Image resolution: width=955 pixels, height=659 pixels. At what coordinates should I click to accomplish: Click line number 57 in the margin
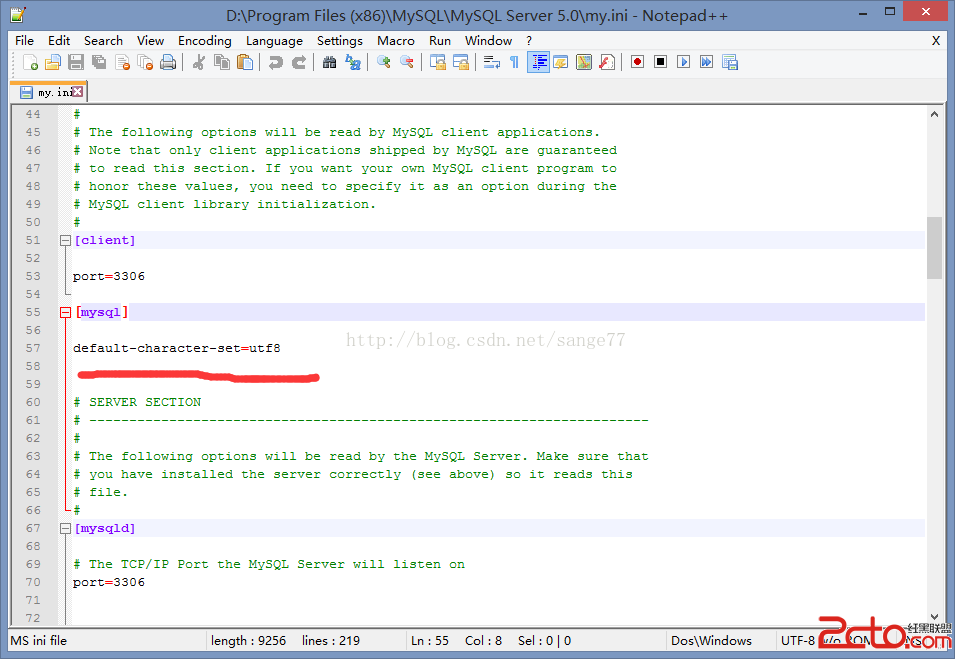click(x=33, y=348)
